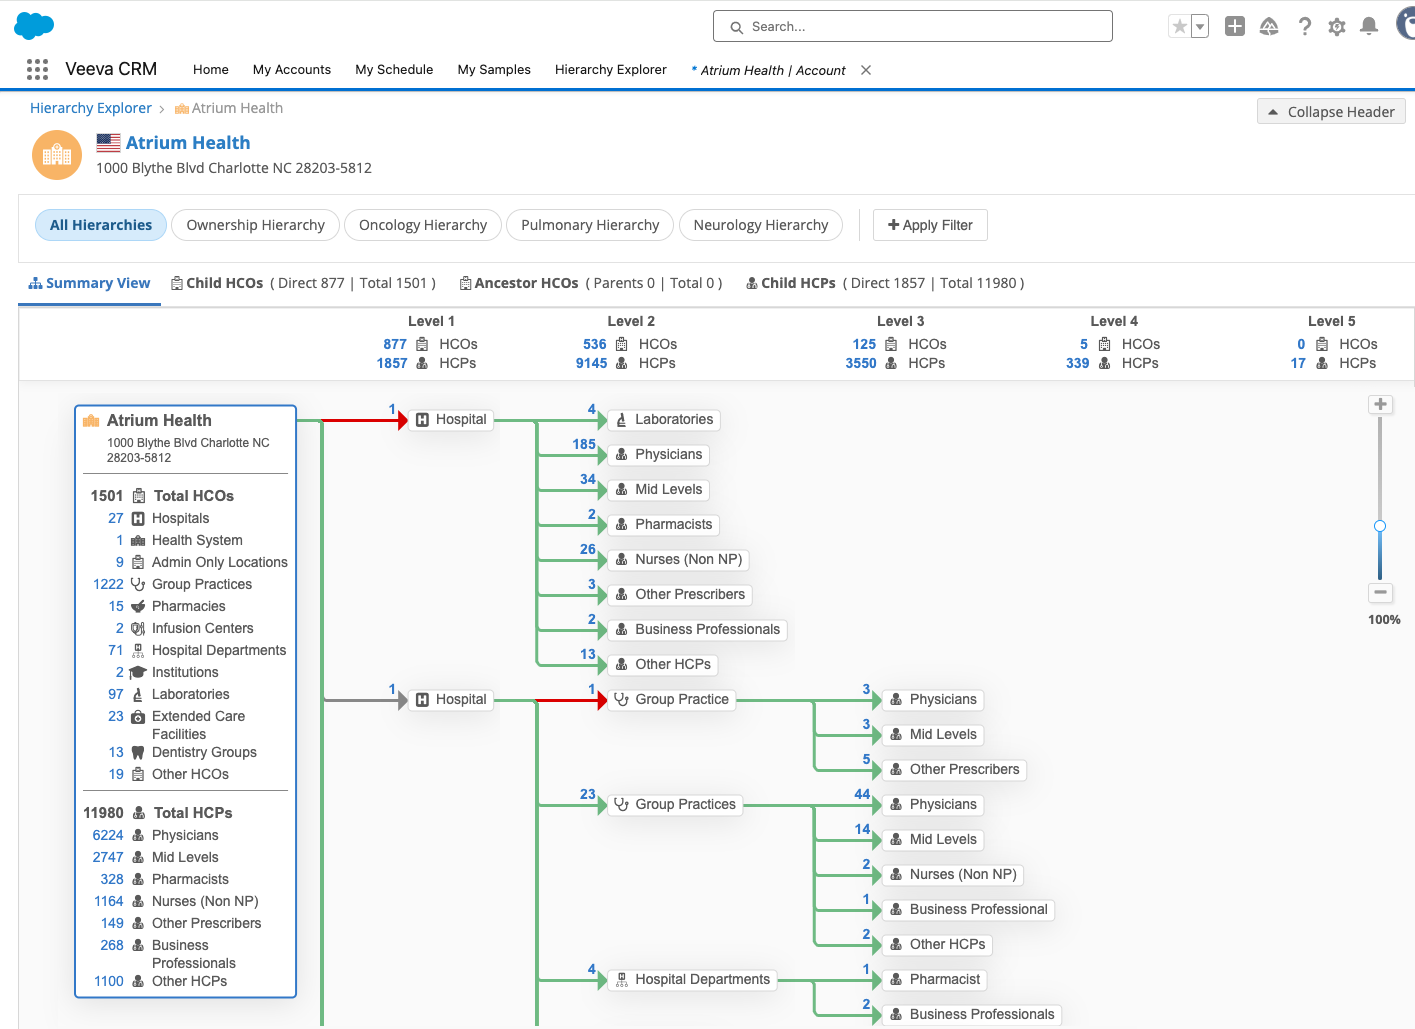View the notifications bell
The height and width of the screenshot is (1029, 1415).
tap(1370, 27)
